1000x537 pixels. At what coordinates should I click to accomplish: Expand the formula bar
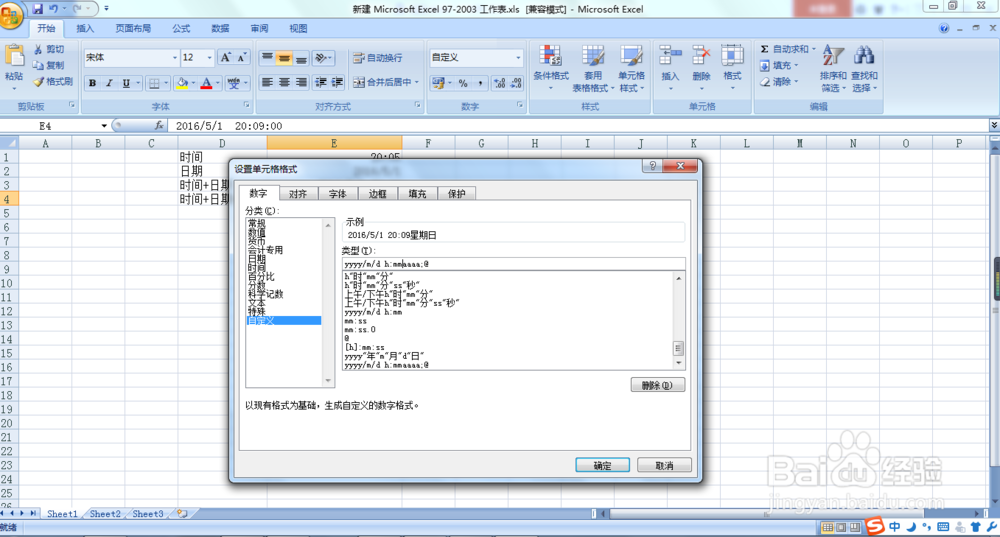994,126
